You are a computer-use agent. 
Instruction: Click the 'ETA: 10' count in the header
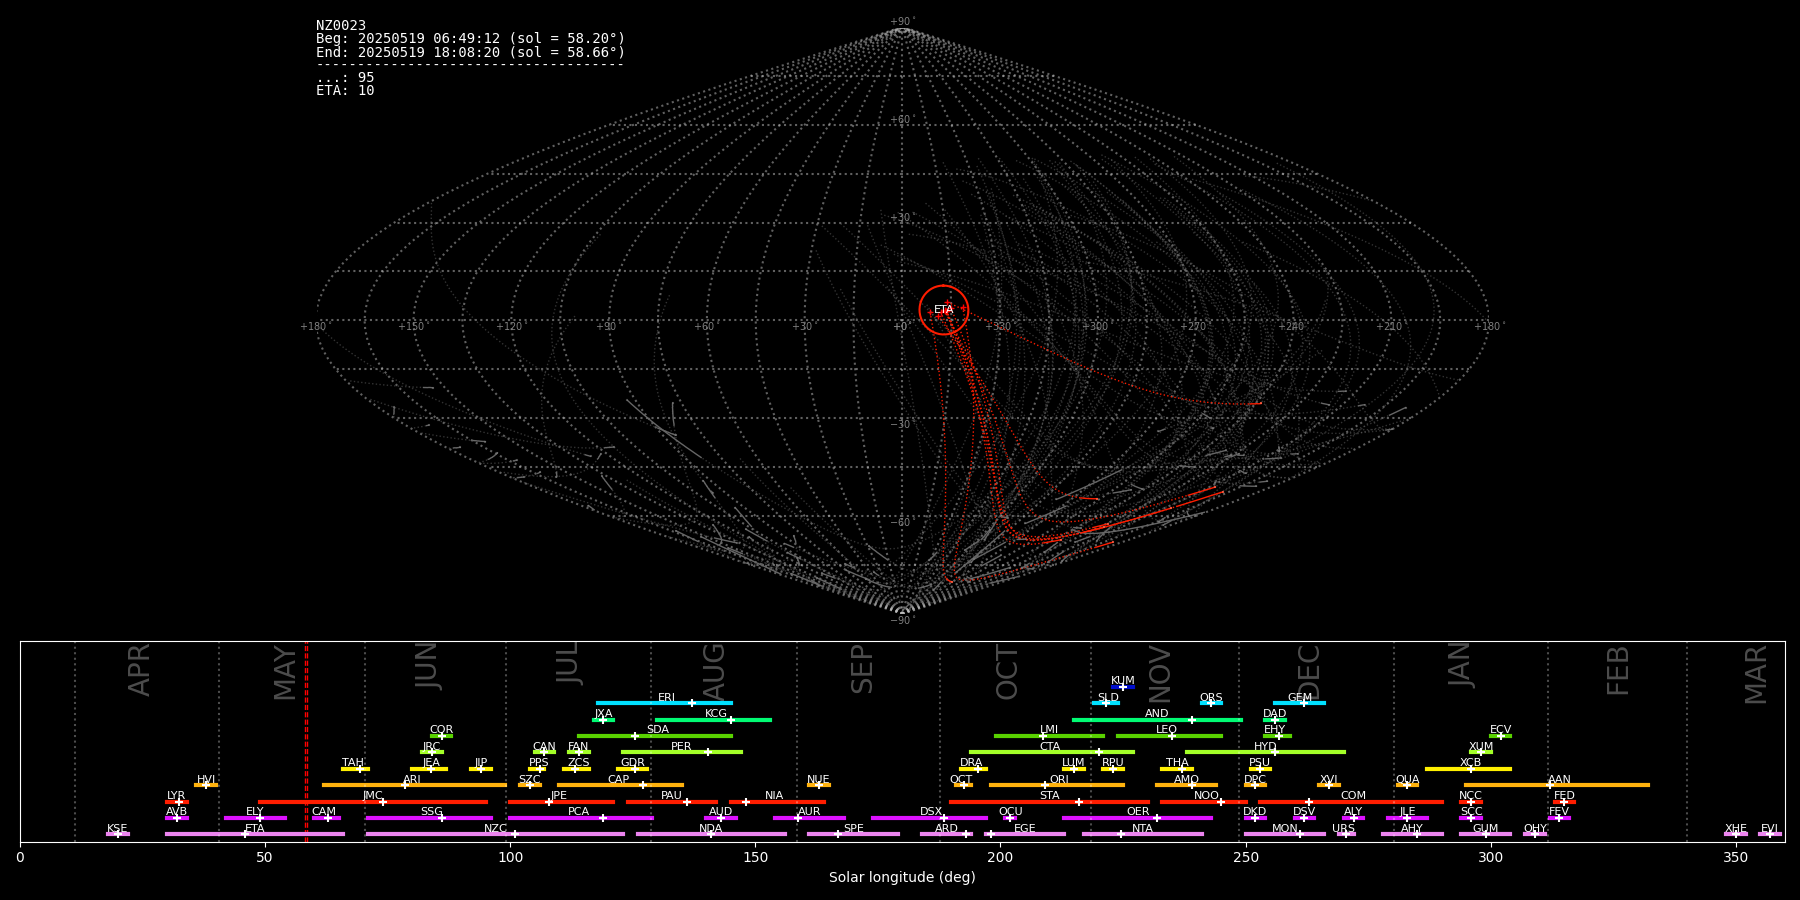click(x=345, y=90)
